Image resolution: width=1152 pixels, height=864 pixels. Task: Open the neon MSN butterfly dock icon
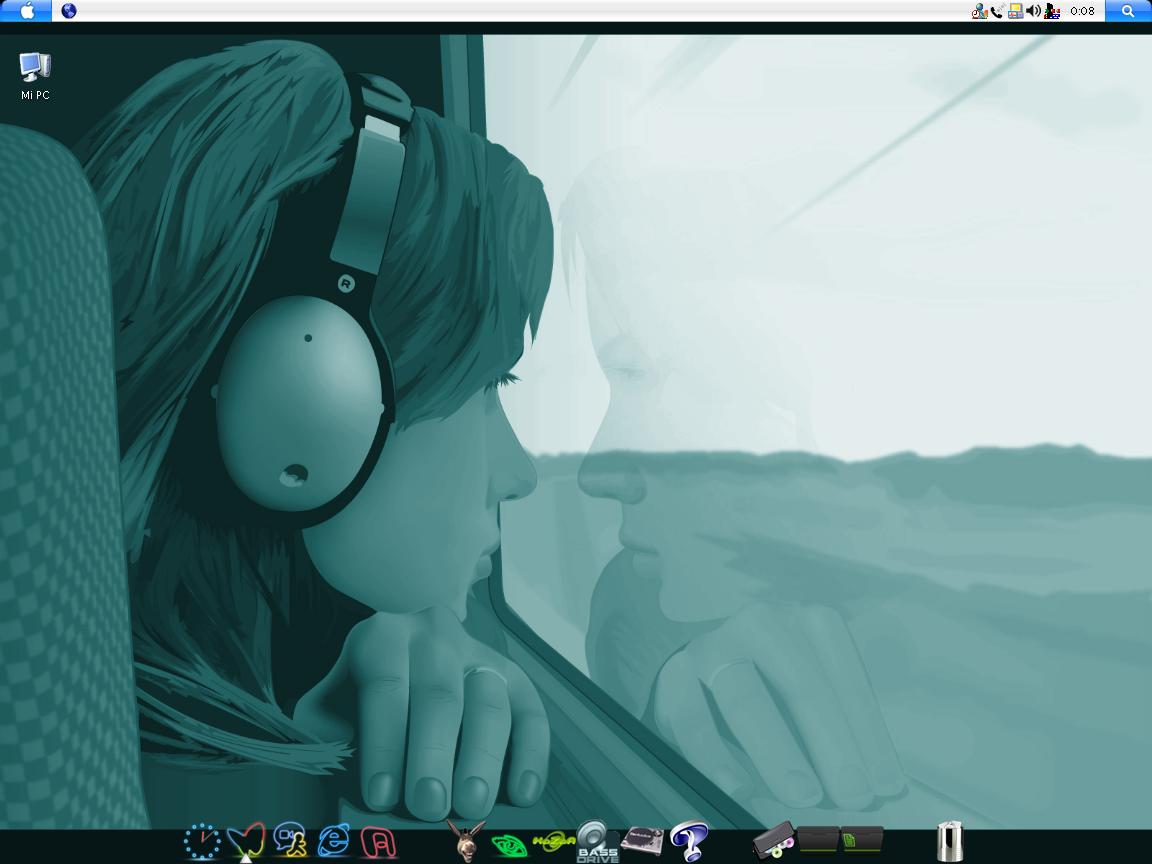(246, 840)
